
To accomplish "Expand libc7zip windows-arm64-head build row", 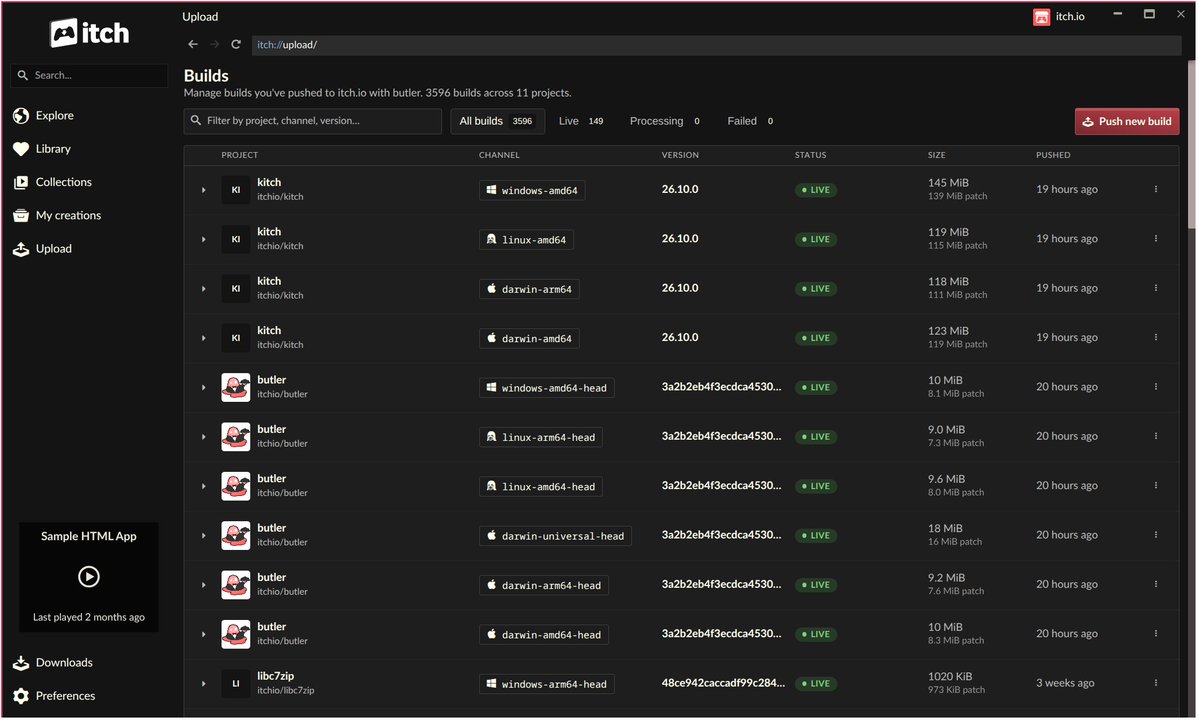I will coord(203,684).
